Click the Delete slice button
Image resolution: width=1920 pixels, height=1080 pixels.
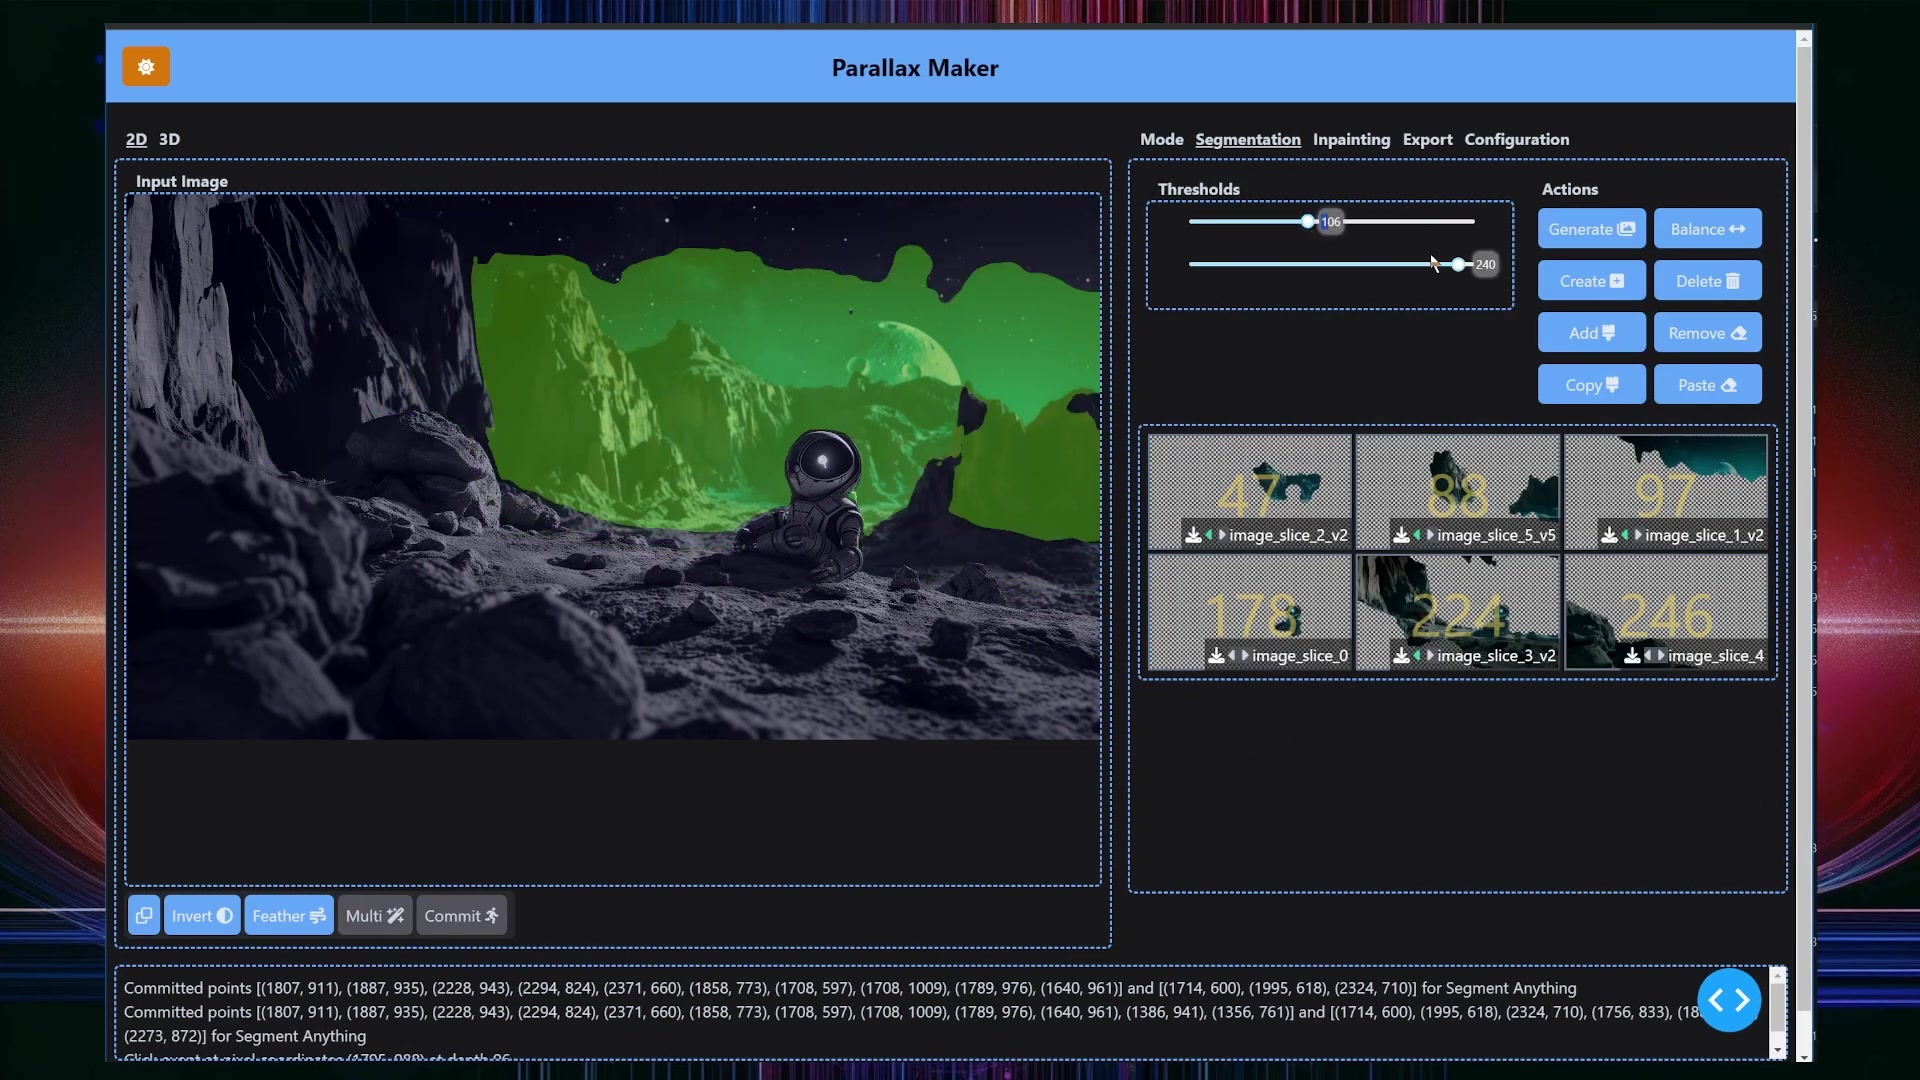[1707, 281]
